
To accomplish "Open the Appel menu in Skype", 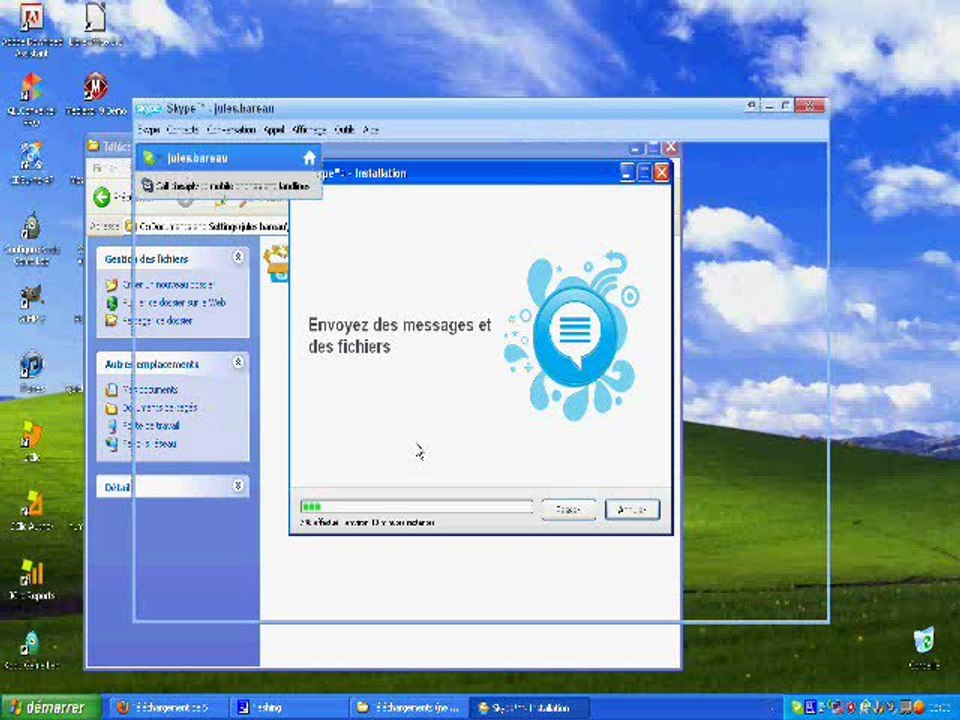I will [x=274, y=130].
